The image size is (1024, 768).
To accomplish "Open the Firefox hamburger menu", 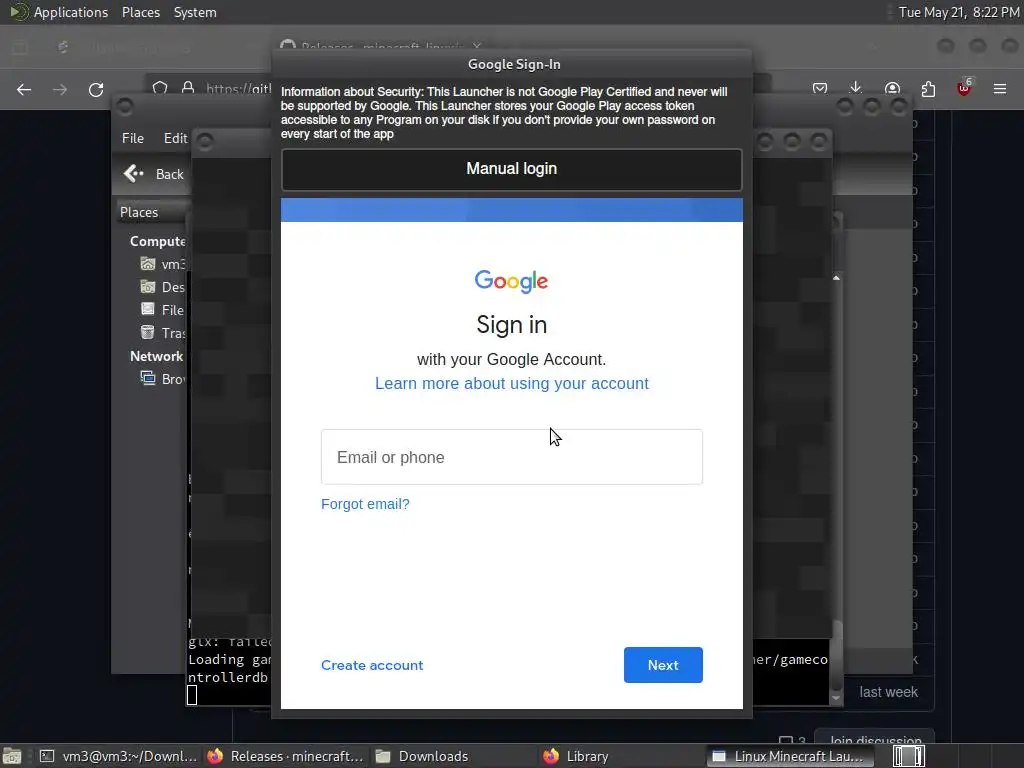I will (1000, 89).
